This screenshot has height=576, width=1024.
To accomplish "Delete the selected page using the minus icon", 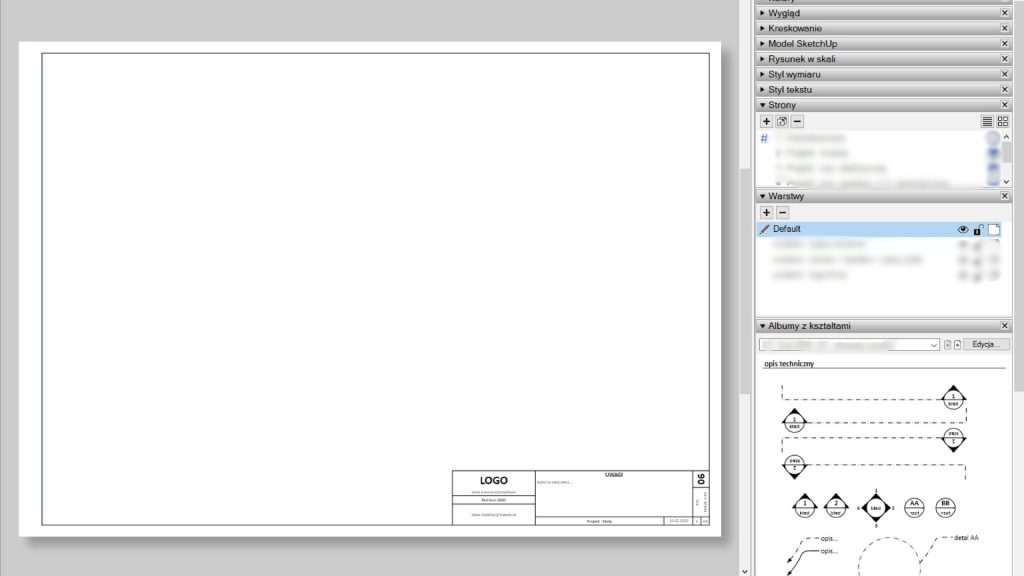I will click(797, 121).
